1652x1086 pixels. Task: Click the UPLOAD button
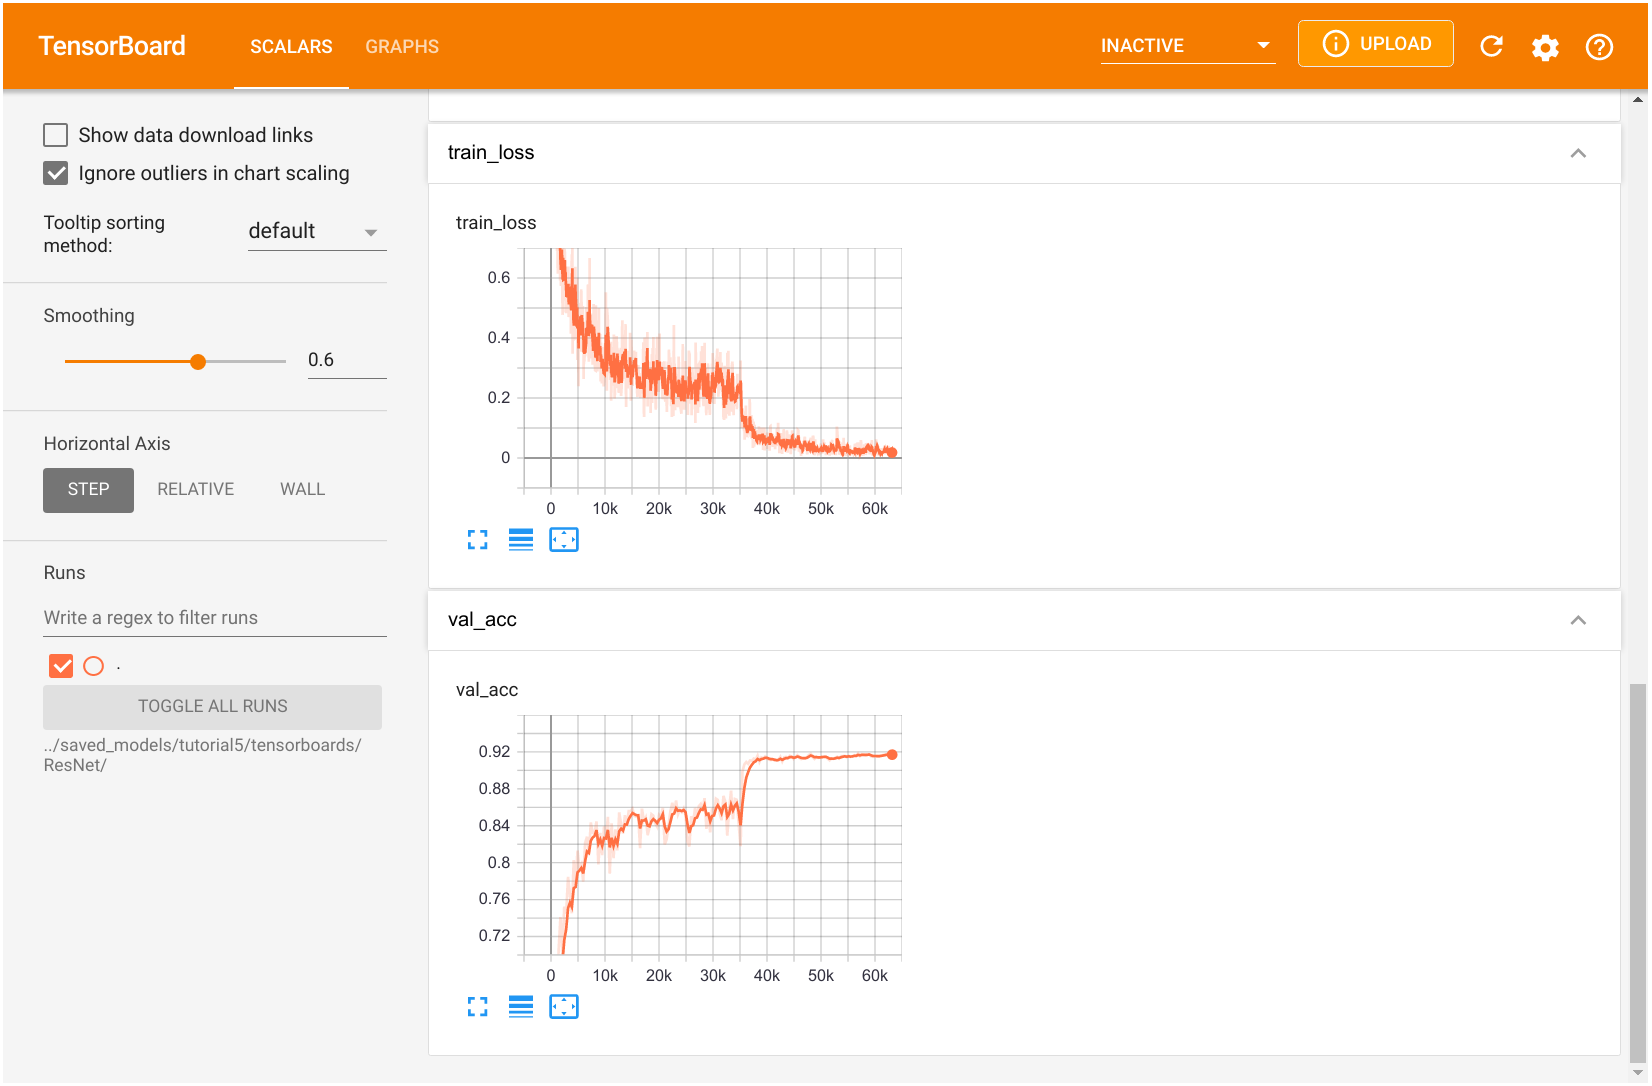1375,44
